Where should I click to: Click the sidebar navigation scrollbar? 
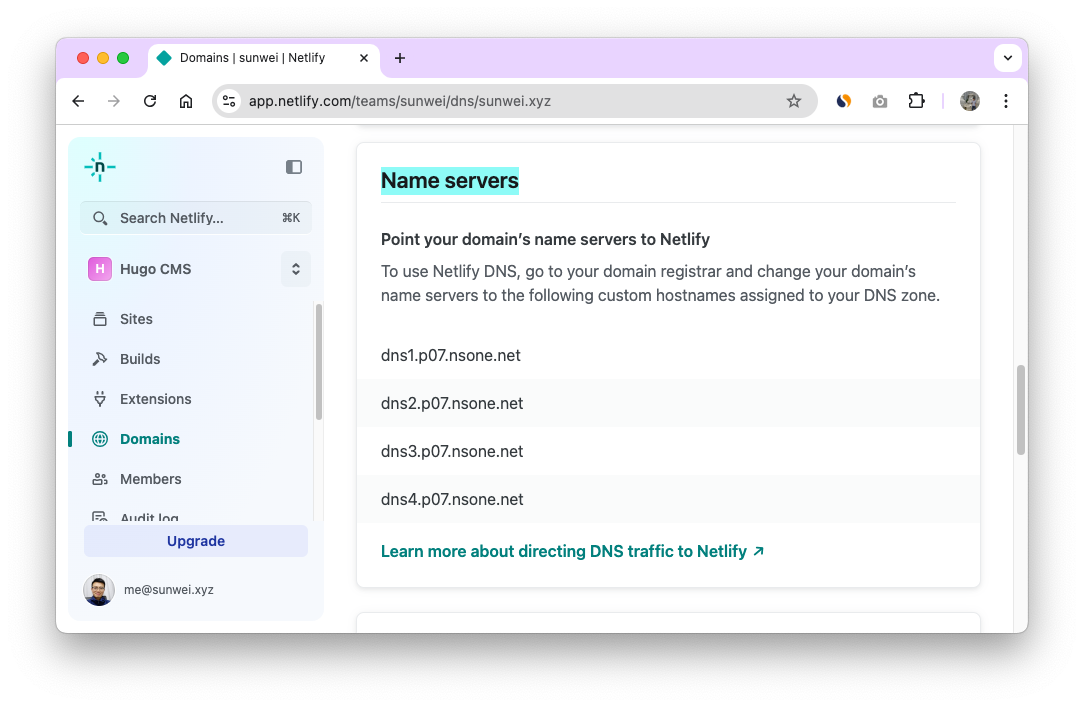[319, 361]
